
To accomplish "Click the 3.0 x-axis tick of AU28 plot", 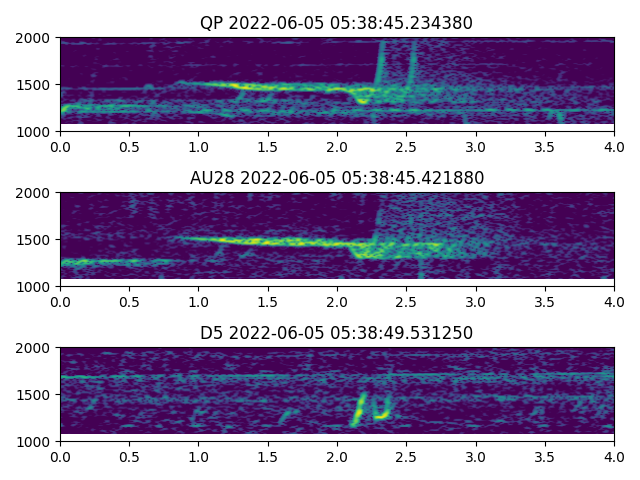I will (475, 302).
